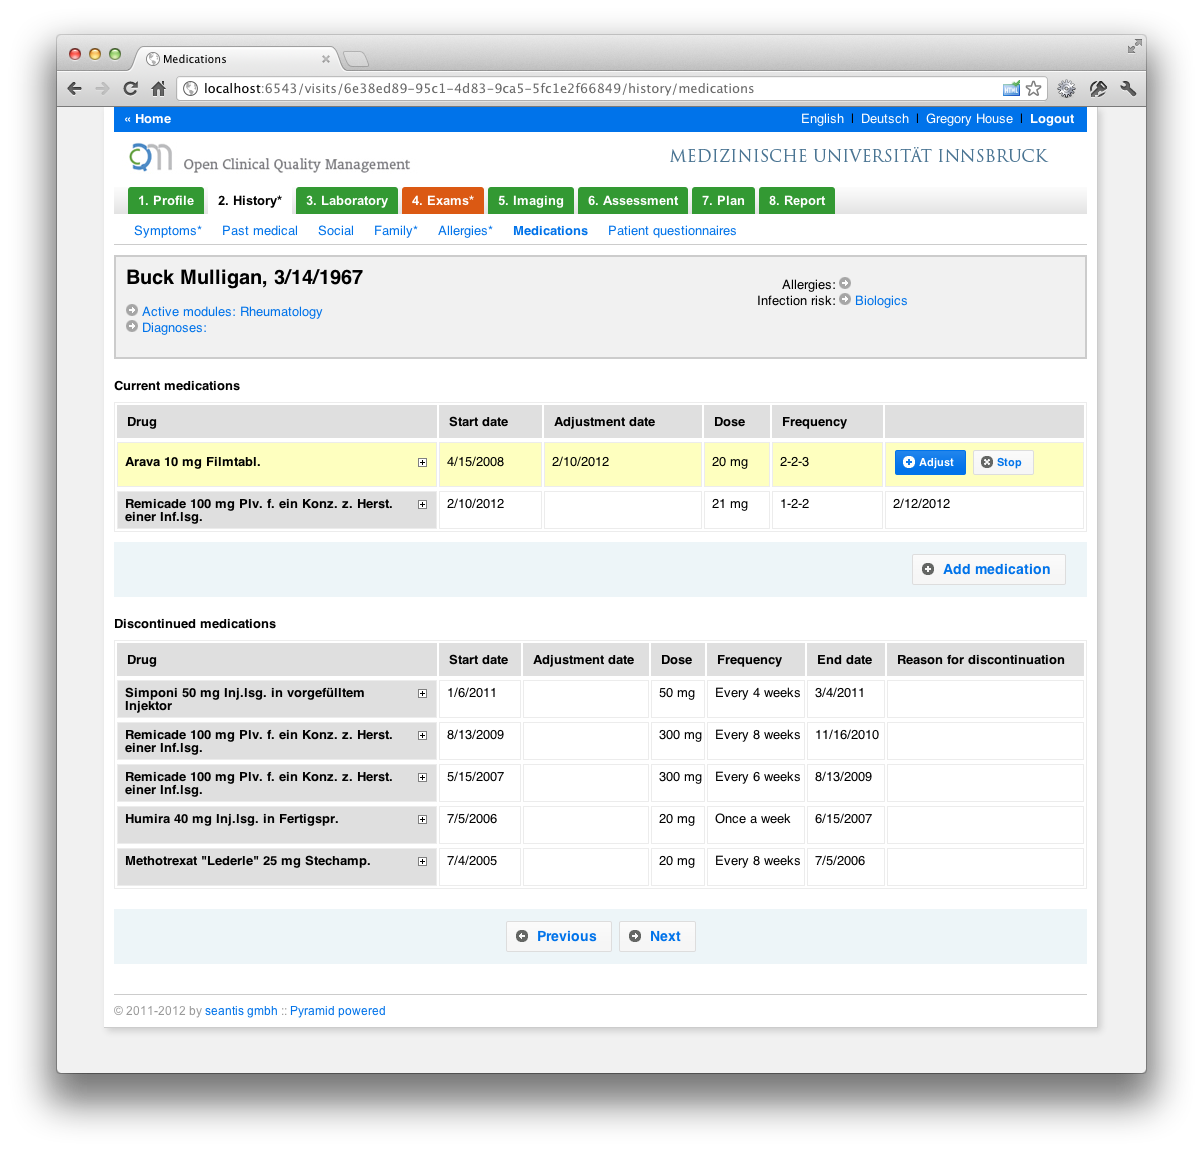
Task: Open the 4. Exams tab
Action: [x=443, y=200]
